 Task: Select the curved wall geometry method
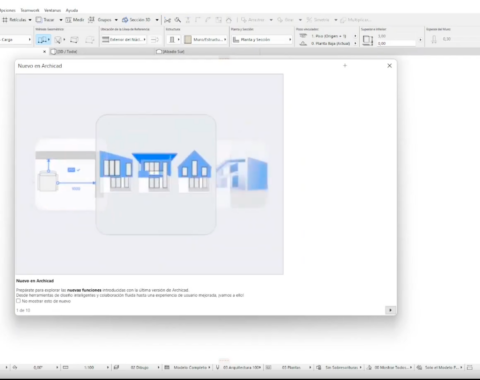click(x=59, y=40)
